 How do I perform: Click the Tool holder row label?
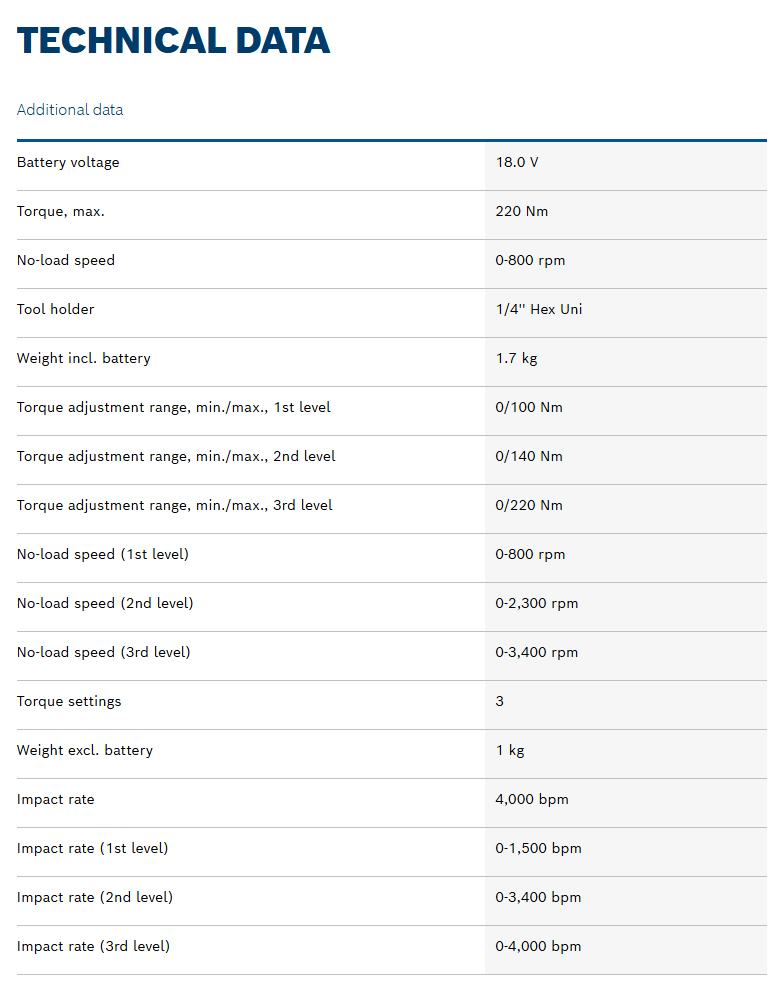click(56, 309)
